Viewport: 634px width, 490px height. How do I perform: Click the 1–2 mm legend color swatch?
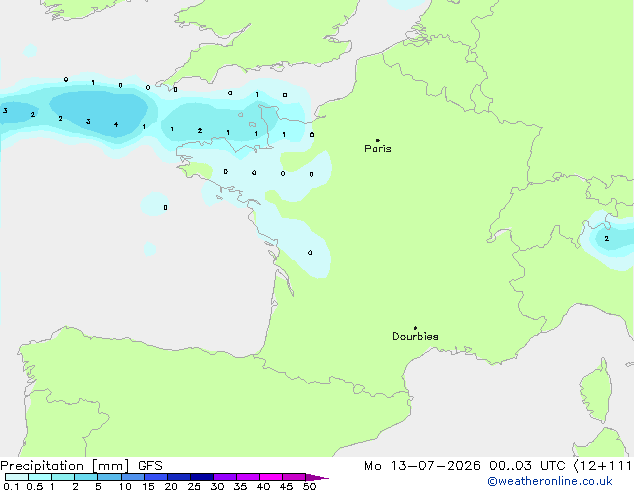63,477
